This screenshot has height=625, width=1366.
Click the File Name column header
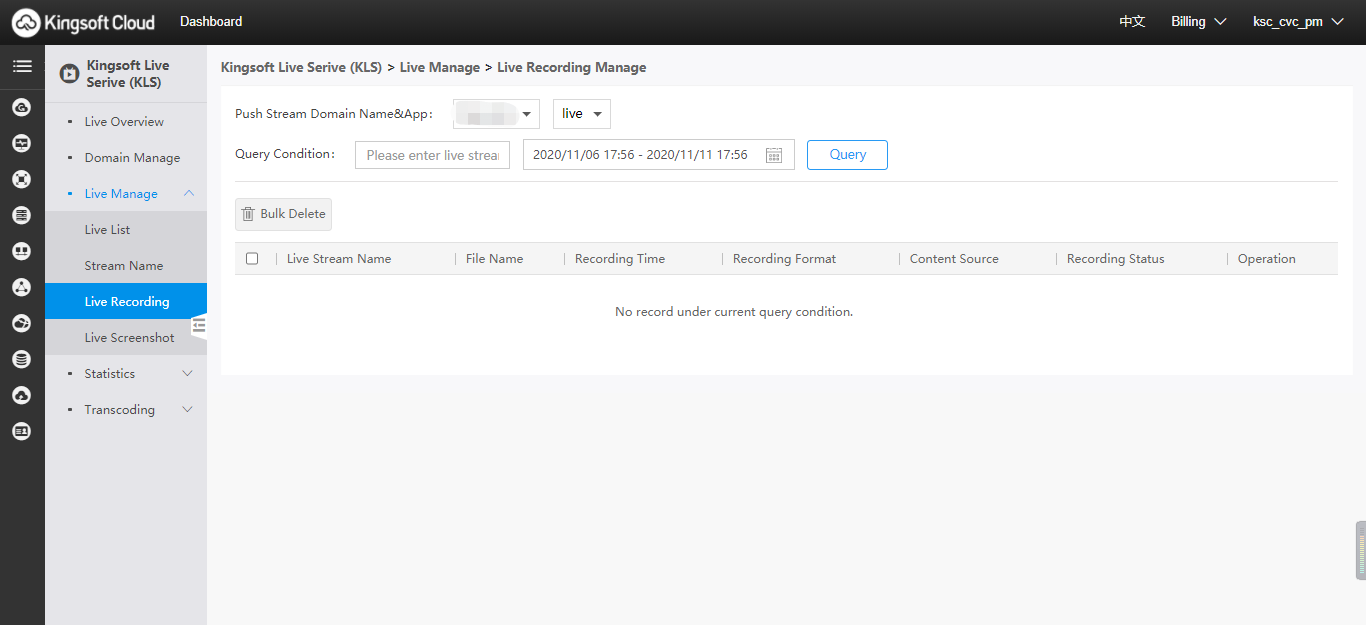(495, 259)
